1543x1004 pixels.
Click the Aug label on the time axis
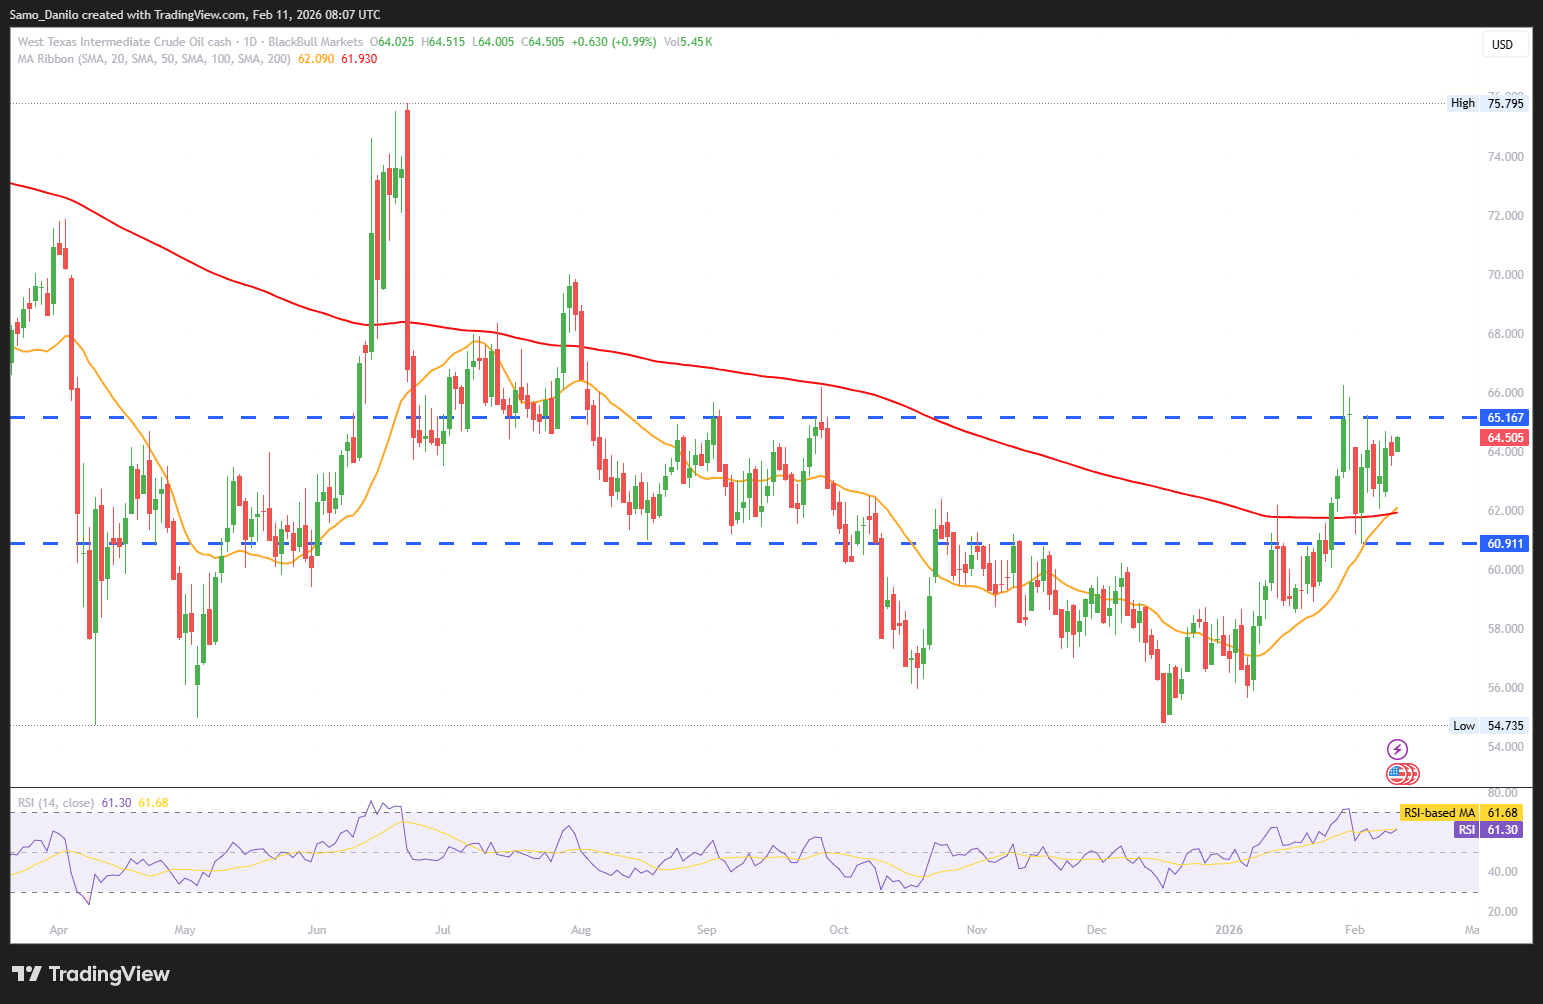coord(580,930)
